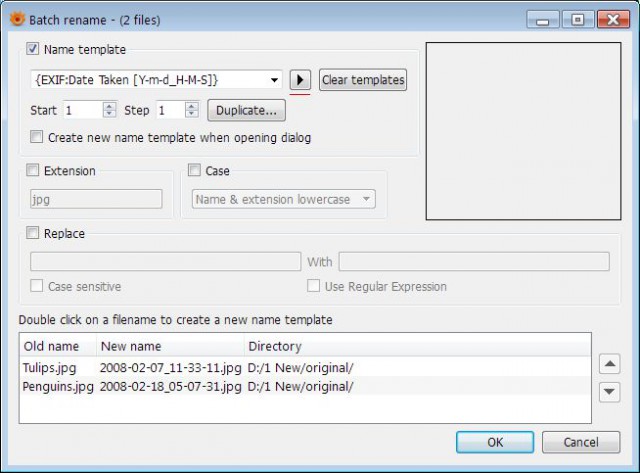
Task: Enable the Extension checkbox
Action: (33, 170)
